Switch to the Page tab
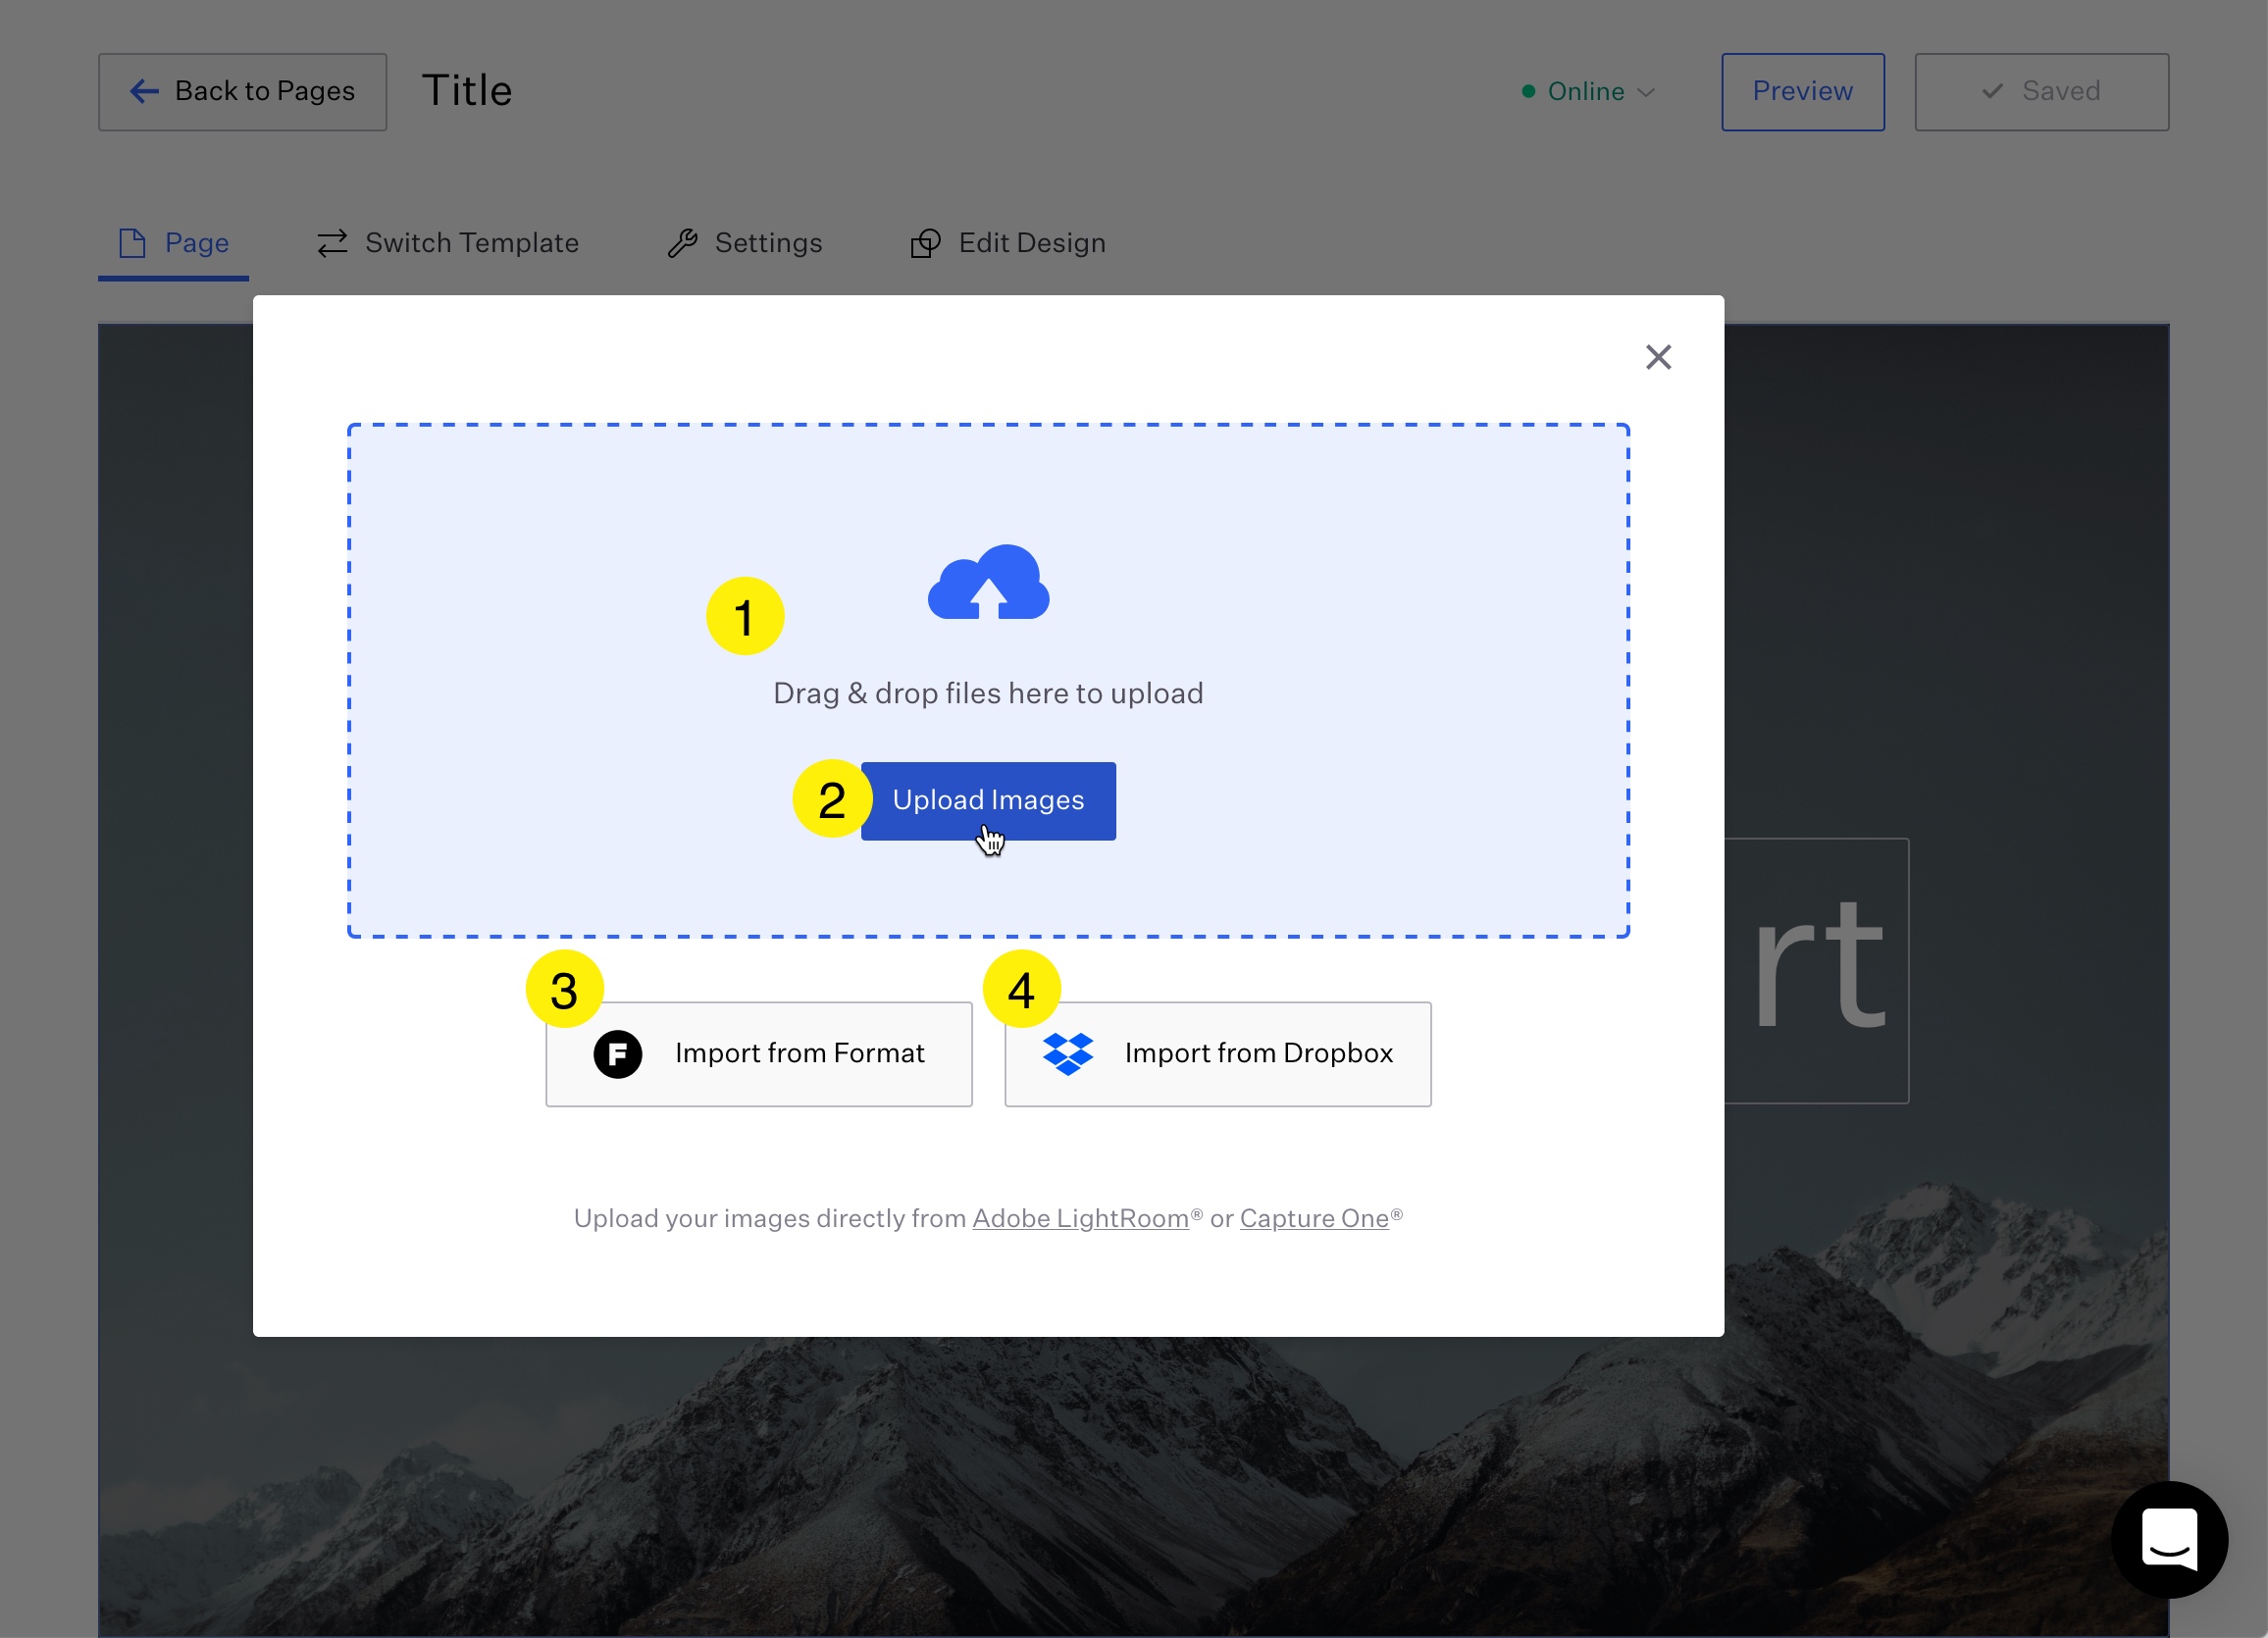The image size is (2268, 1638). pos(174,243)
